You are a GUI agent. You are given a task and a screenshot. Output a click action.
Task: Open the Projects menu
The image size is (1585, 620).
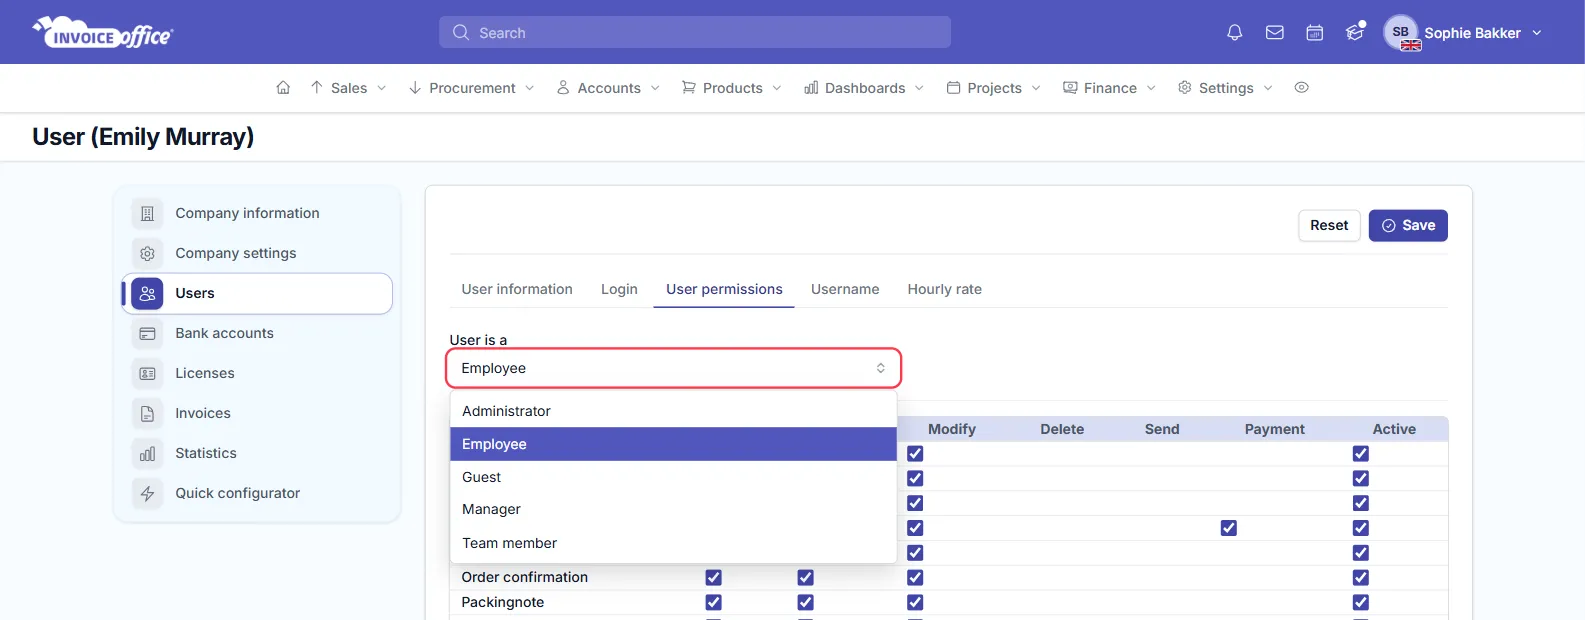(994, 88)
